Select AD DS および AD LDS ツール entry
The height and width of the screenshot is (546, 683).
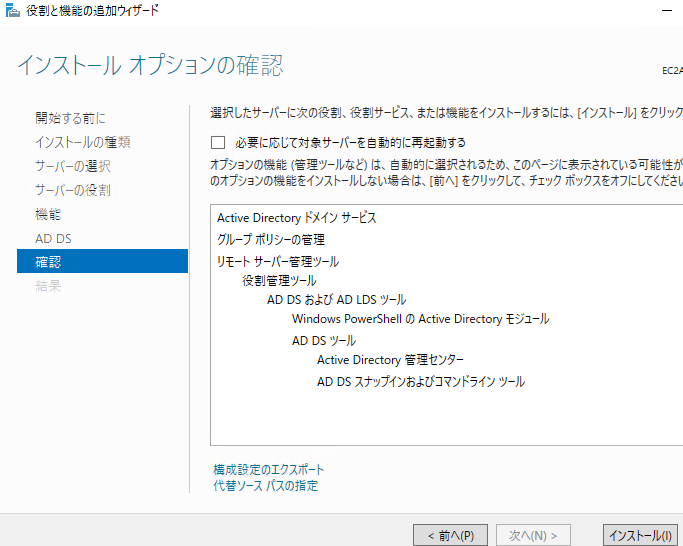336,300
